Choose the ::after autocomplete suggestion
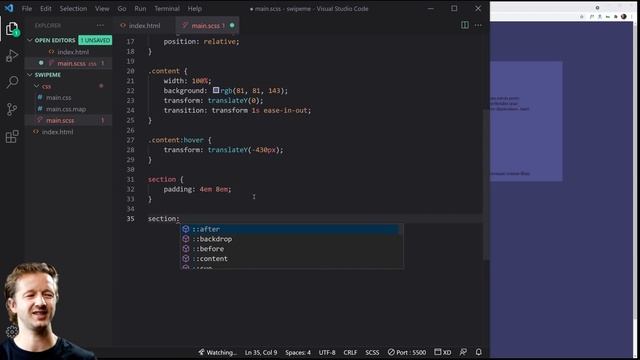Screen dimensions: 640x360 point(291,229)
